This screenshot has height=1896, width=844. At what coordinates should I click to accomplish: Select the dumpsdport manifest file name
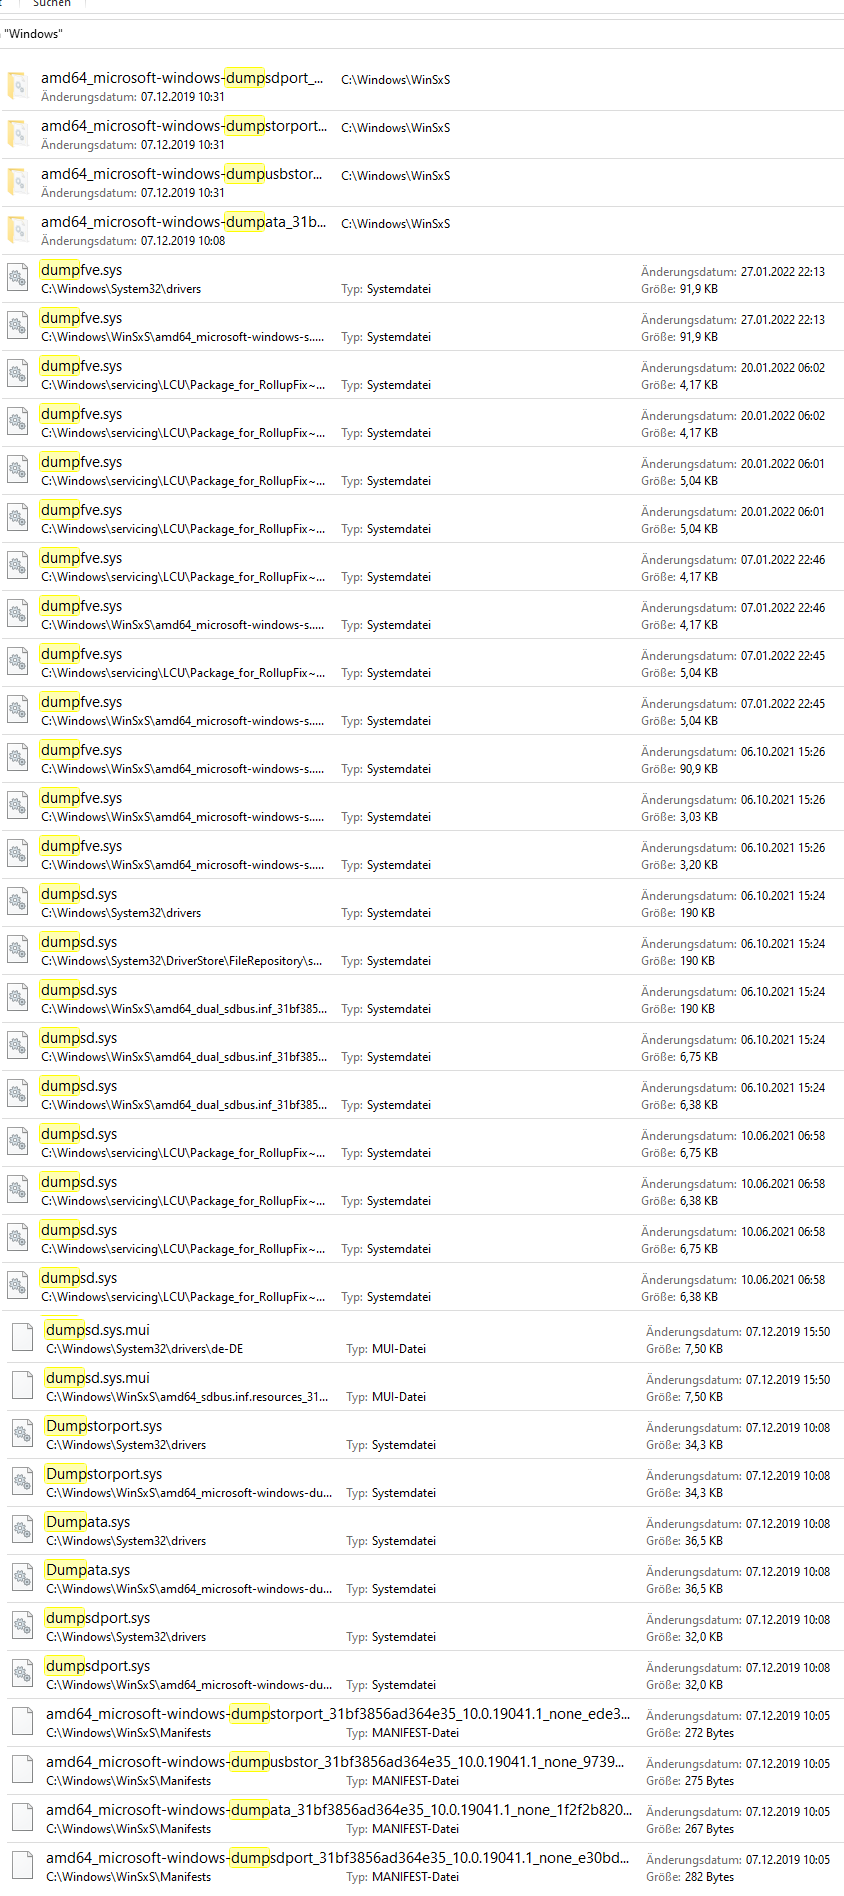coord(338,1858)
